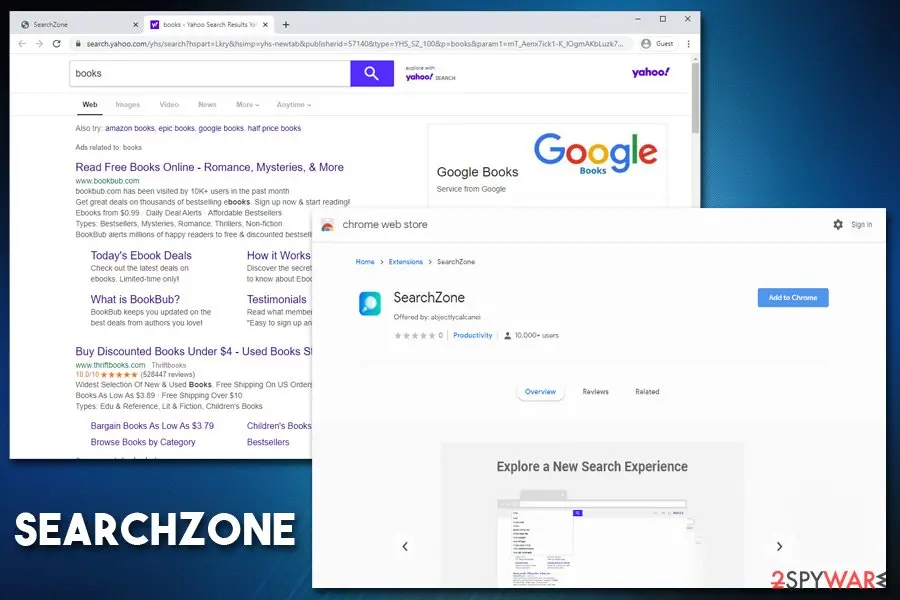900x600 pixels.
Task: Open the Related tab of SearchZone
Action: [x=647, y=392]
